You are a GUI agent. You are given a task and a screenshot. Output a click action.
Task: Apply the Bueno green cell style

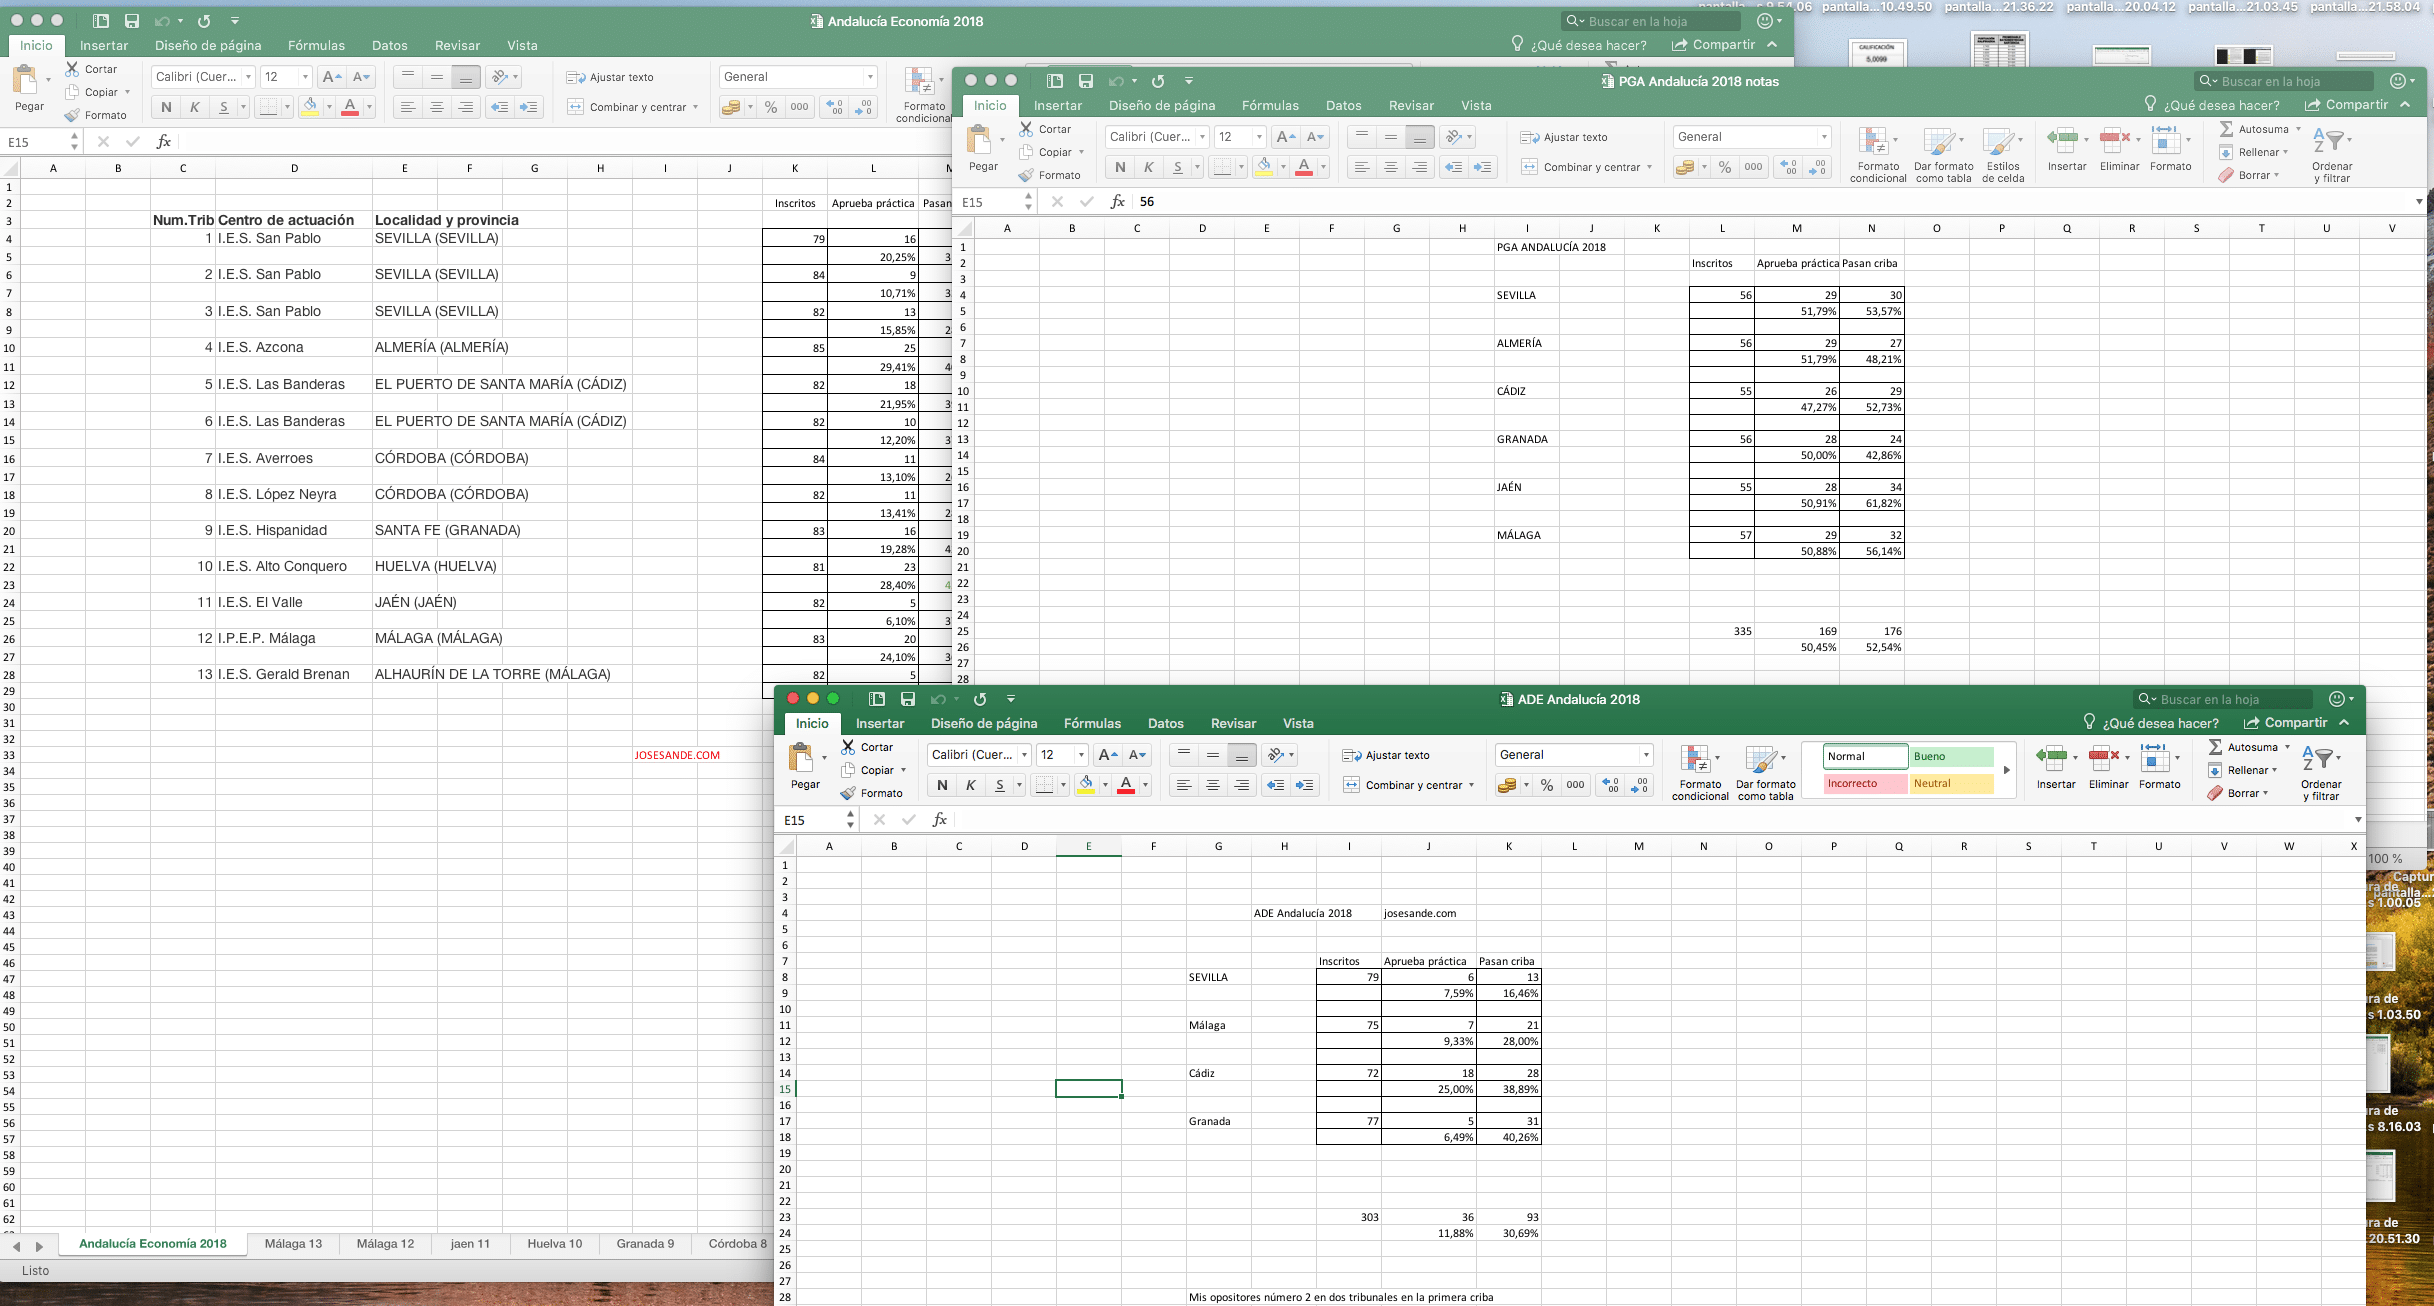tap(1951, 756)
